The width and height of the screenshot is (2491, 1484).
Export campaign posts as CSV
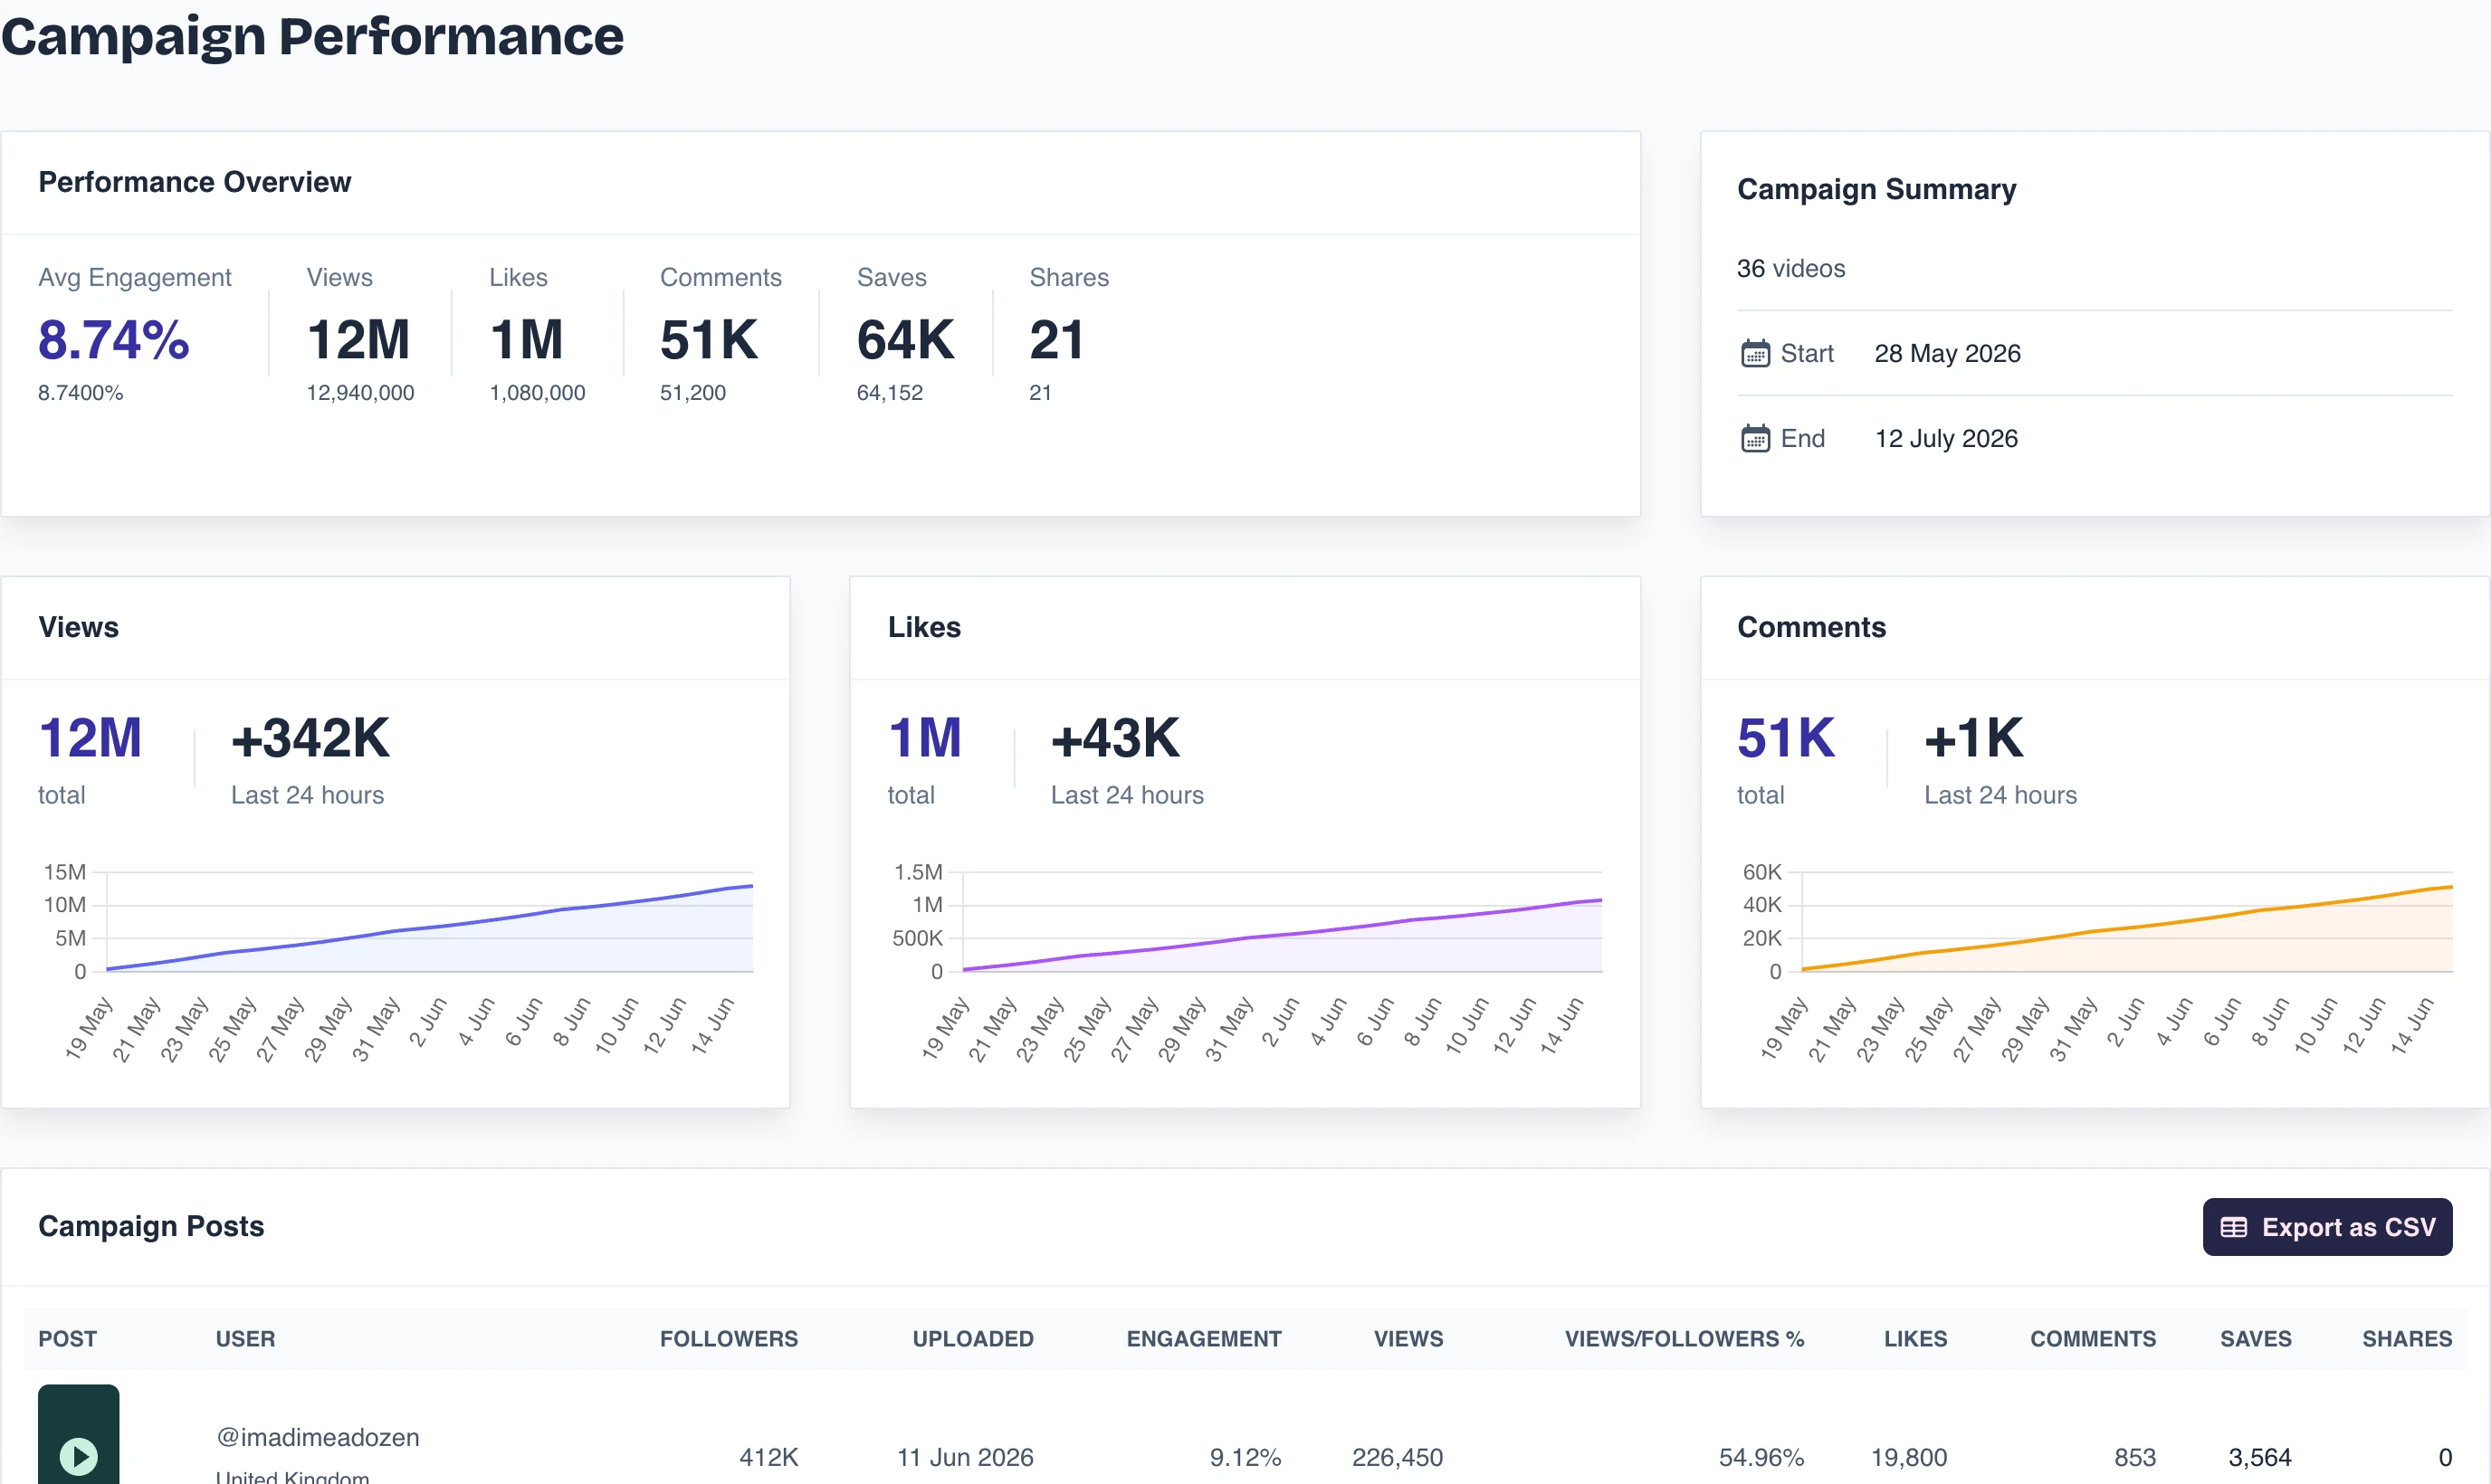coord(2327,1227)
